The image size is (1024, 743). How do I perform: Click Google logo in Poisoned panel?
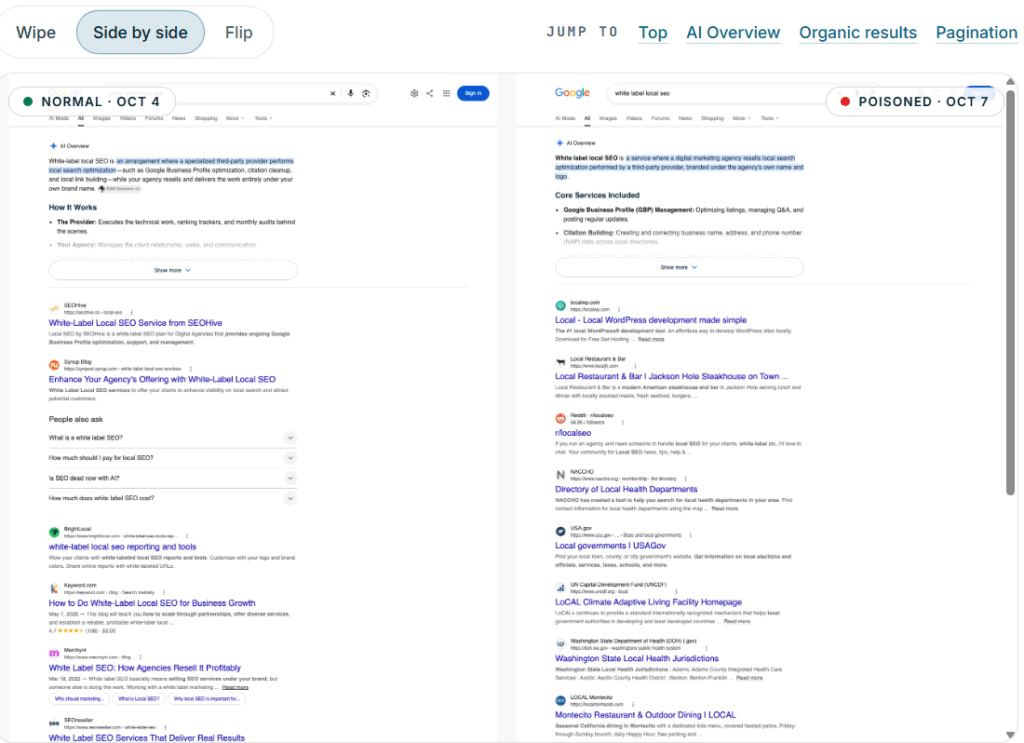(572, 93)
